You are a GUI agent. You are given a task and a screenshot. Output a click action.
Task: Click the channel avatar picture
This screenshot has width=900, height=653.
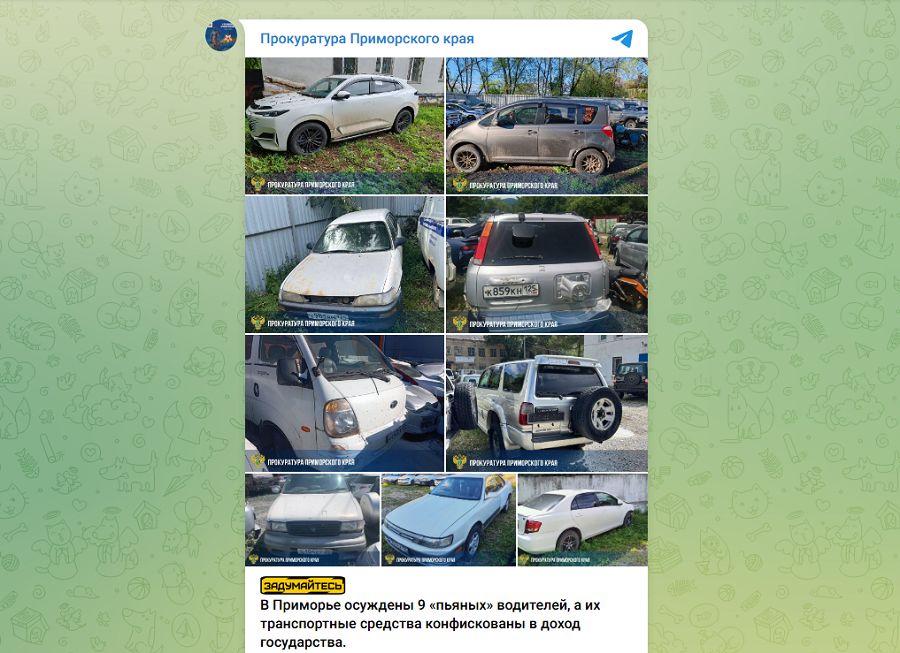coord(221,35)
